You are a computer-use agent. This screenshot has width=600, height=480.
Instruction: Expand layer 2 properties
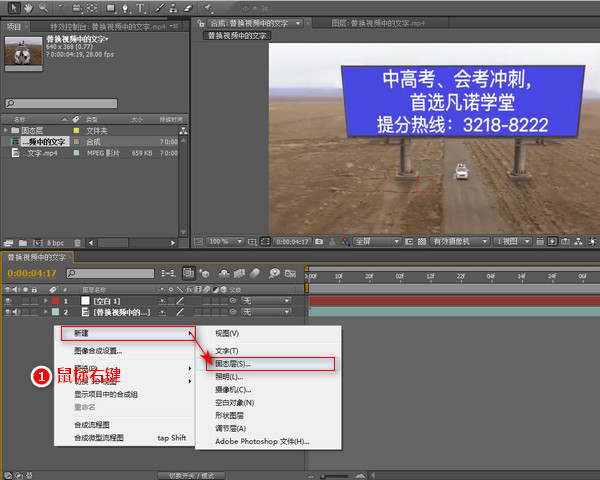(x=46, y=312)
